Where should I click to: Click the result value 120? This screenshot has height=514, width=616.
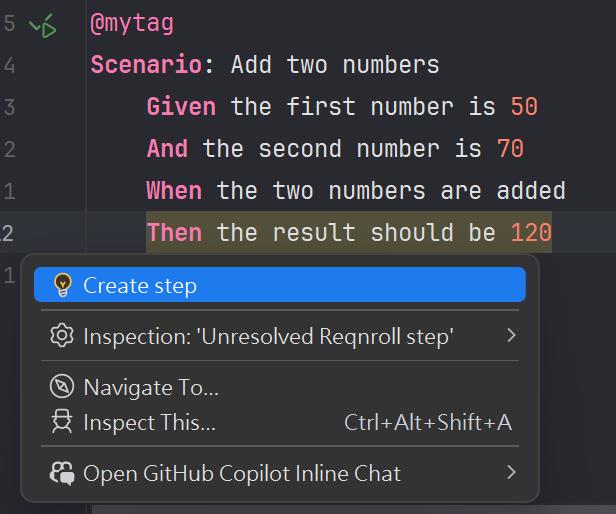click(531, 233)
